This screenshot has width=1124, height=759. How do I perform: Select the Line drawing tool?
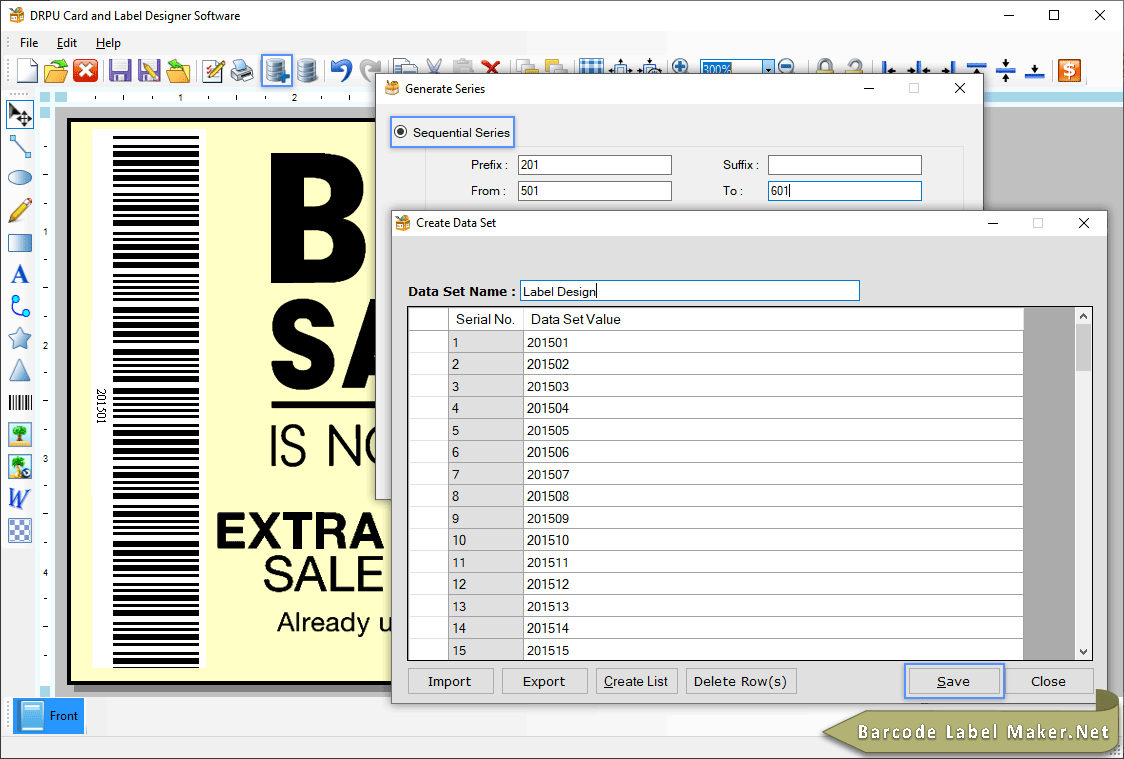19,146
